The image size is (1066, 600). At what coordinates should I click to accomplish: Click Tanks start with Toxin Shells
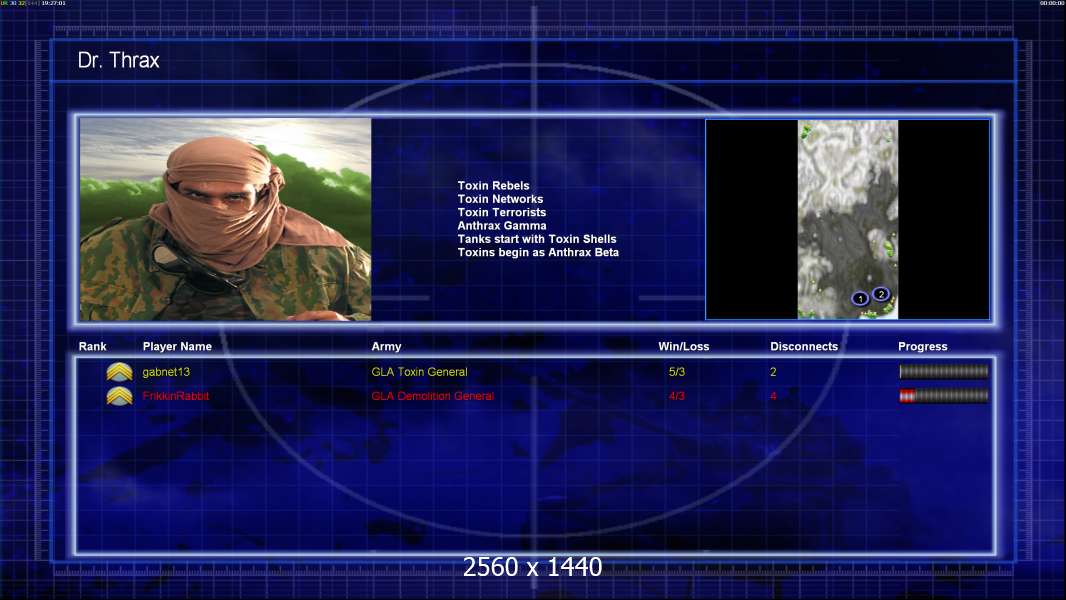coord(536,239)
